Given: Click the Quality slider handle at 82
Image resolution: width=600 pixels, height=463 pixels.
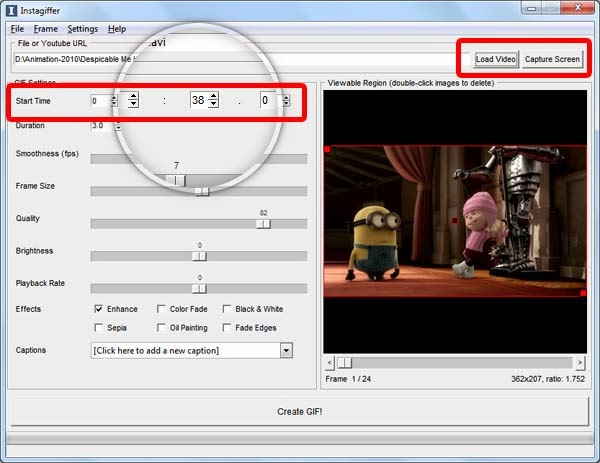Looking at the screenshot, I should [263, 224].
